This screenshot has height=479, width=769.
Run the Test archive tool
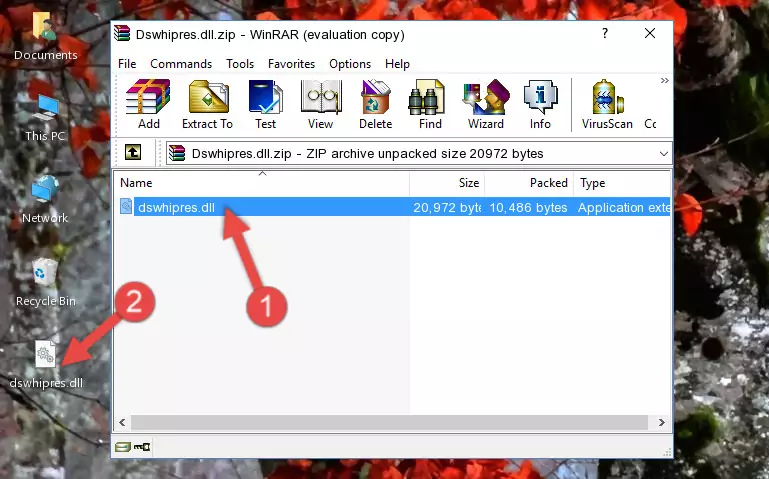pyautogui.click(x=265, y=104)
